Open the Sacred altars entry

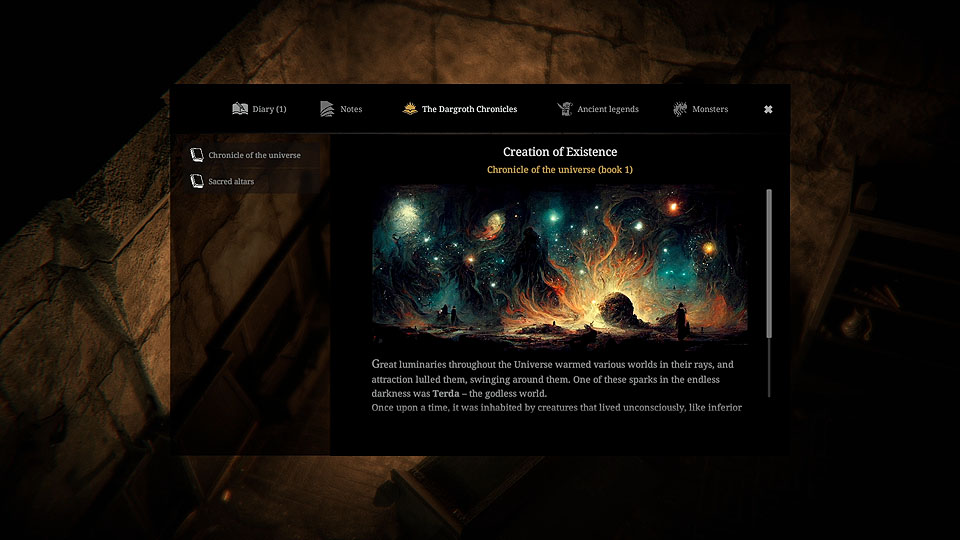(x=232, y=182)
